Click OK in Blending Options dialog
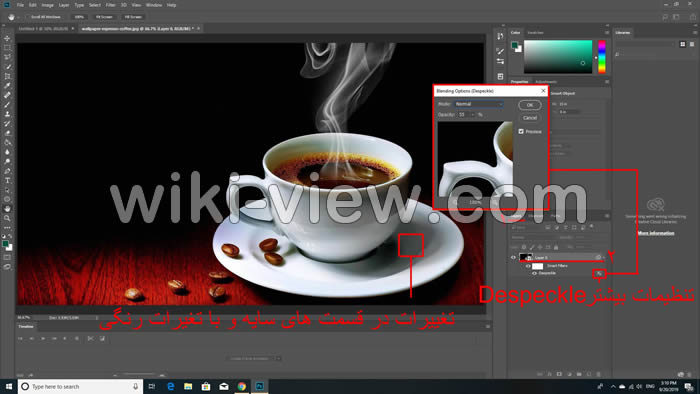 click(530, 105)
